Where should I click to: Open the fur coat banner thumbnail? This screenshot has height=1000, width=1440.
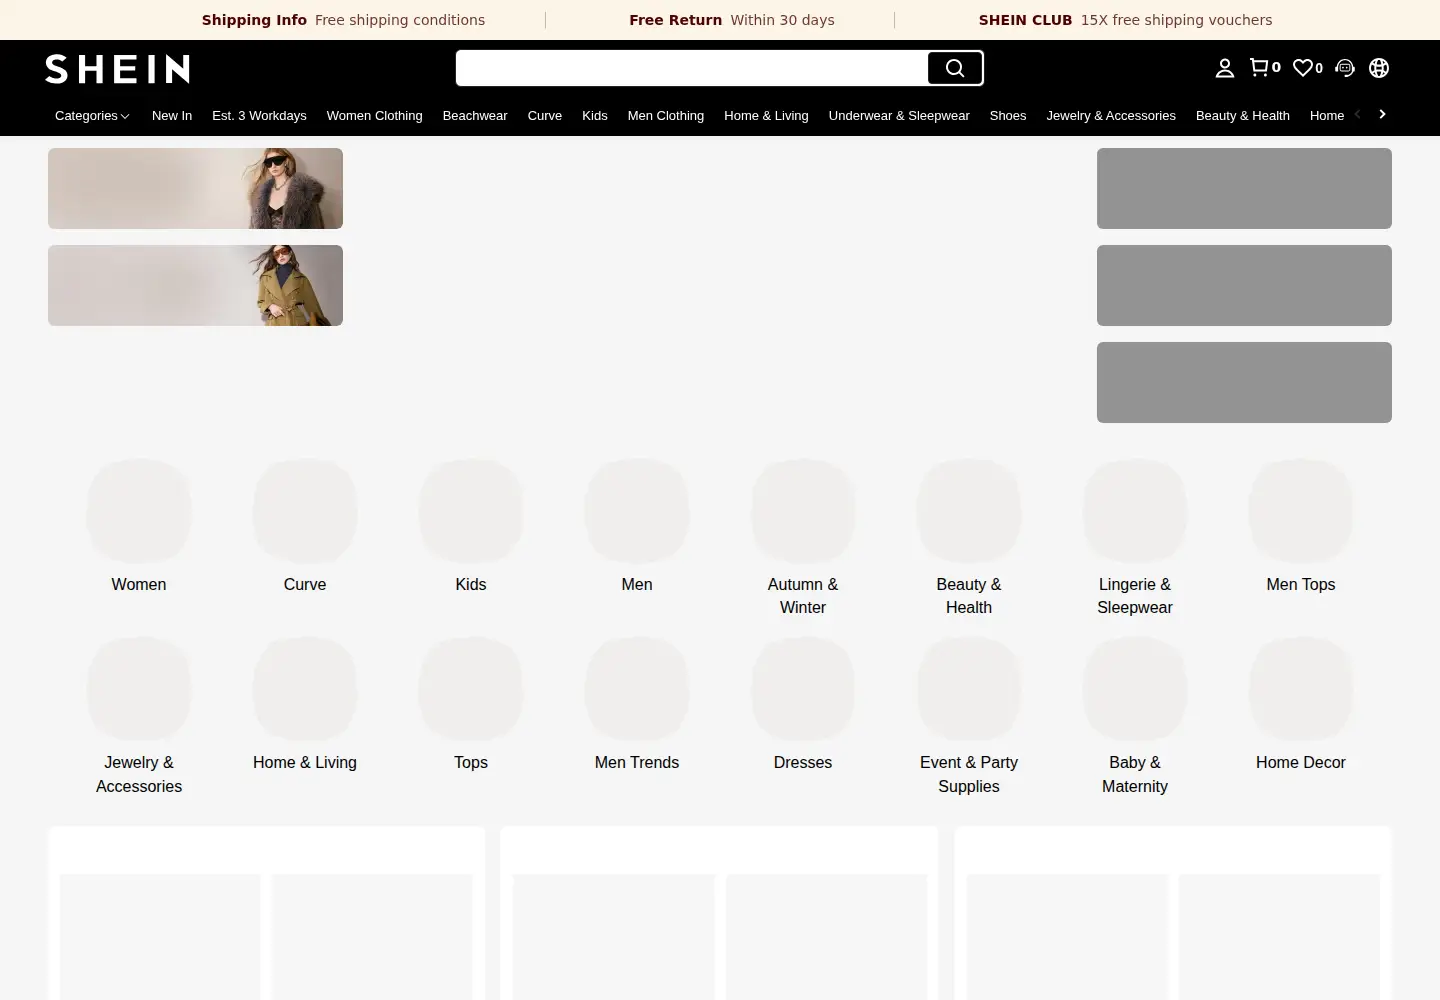point(195,188)
